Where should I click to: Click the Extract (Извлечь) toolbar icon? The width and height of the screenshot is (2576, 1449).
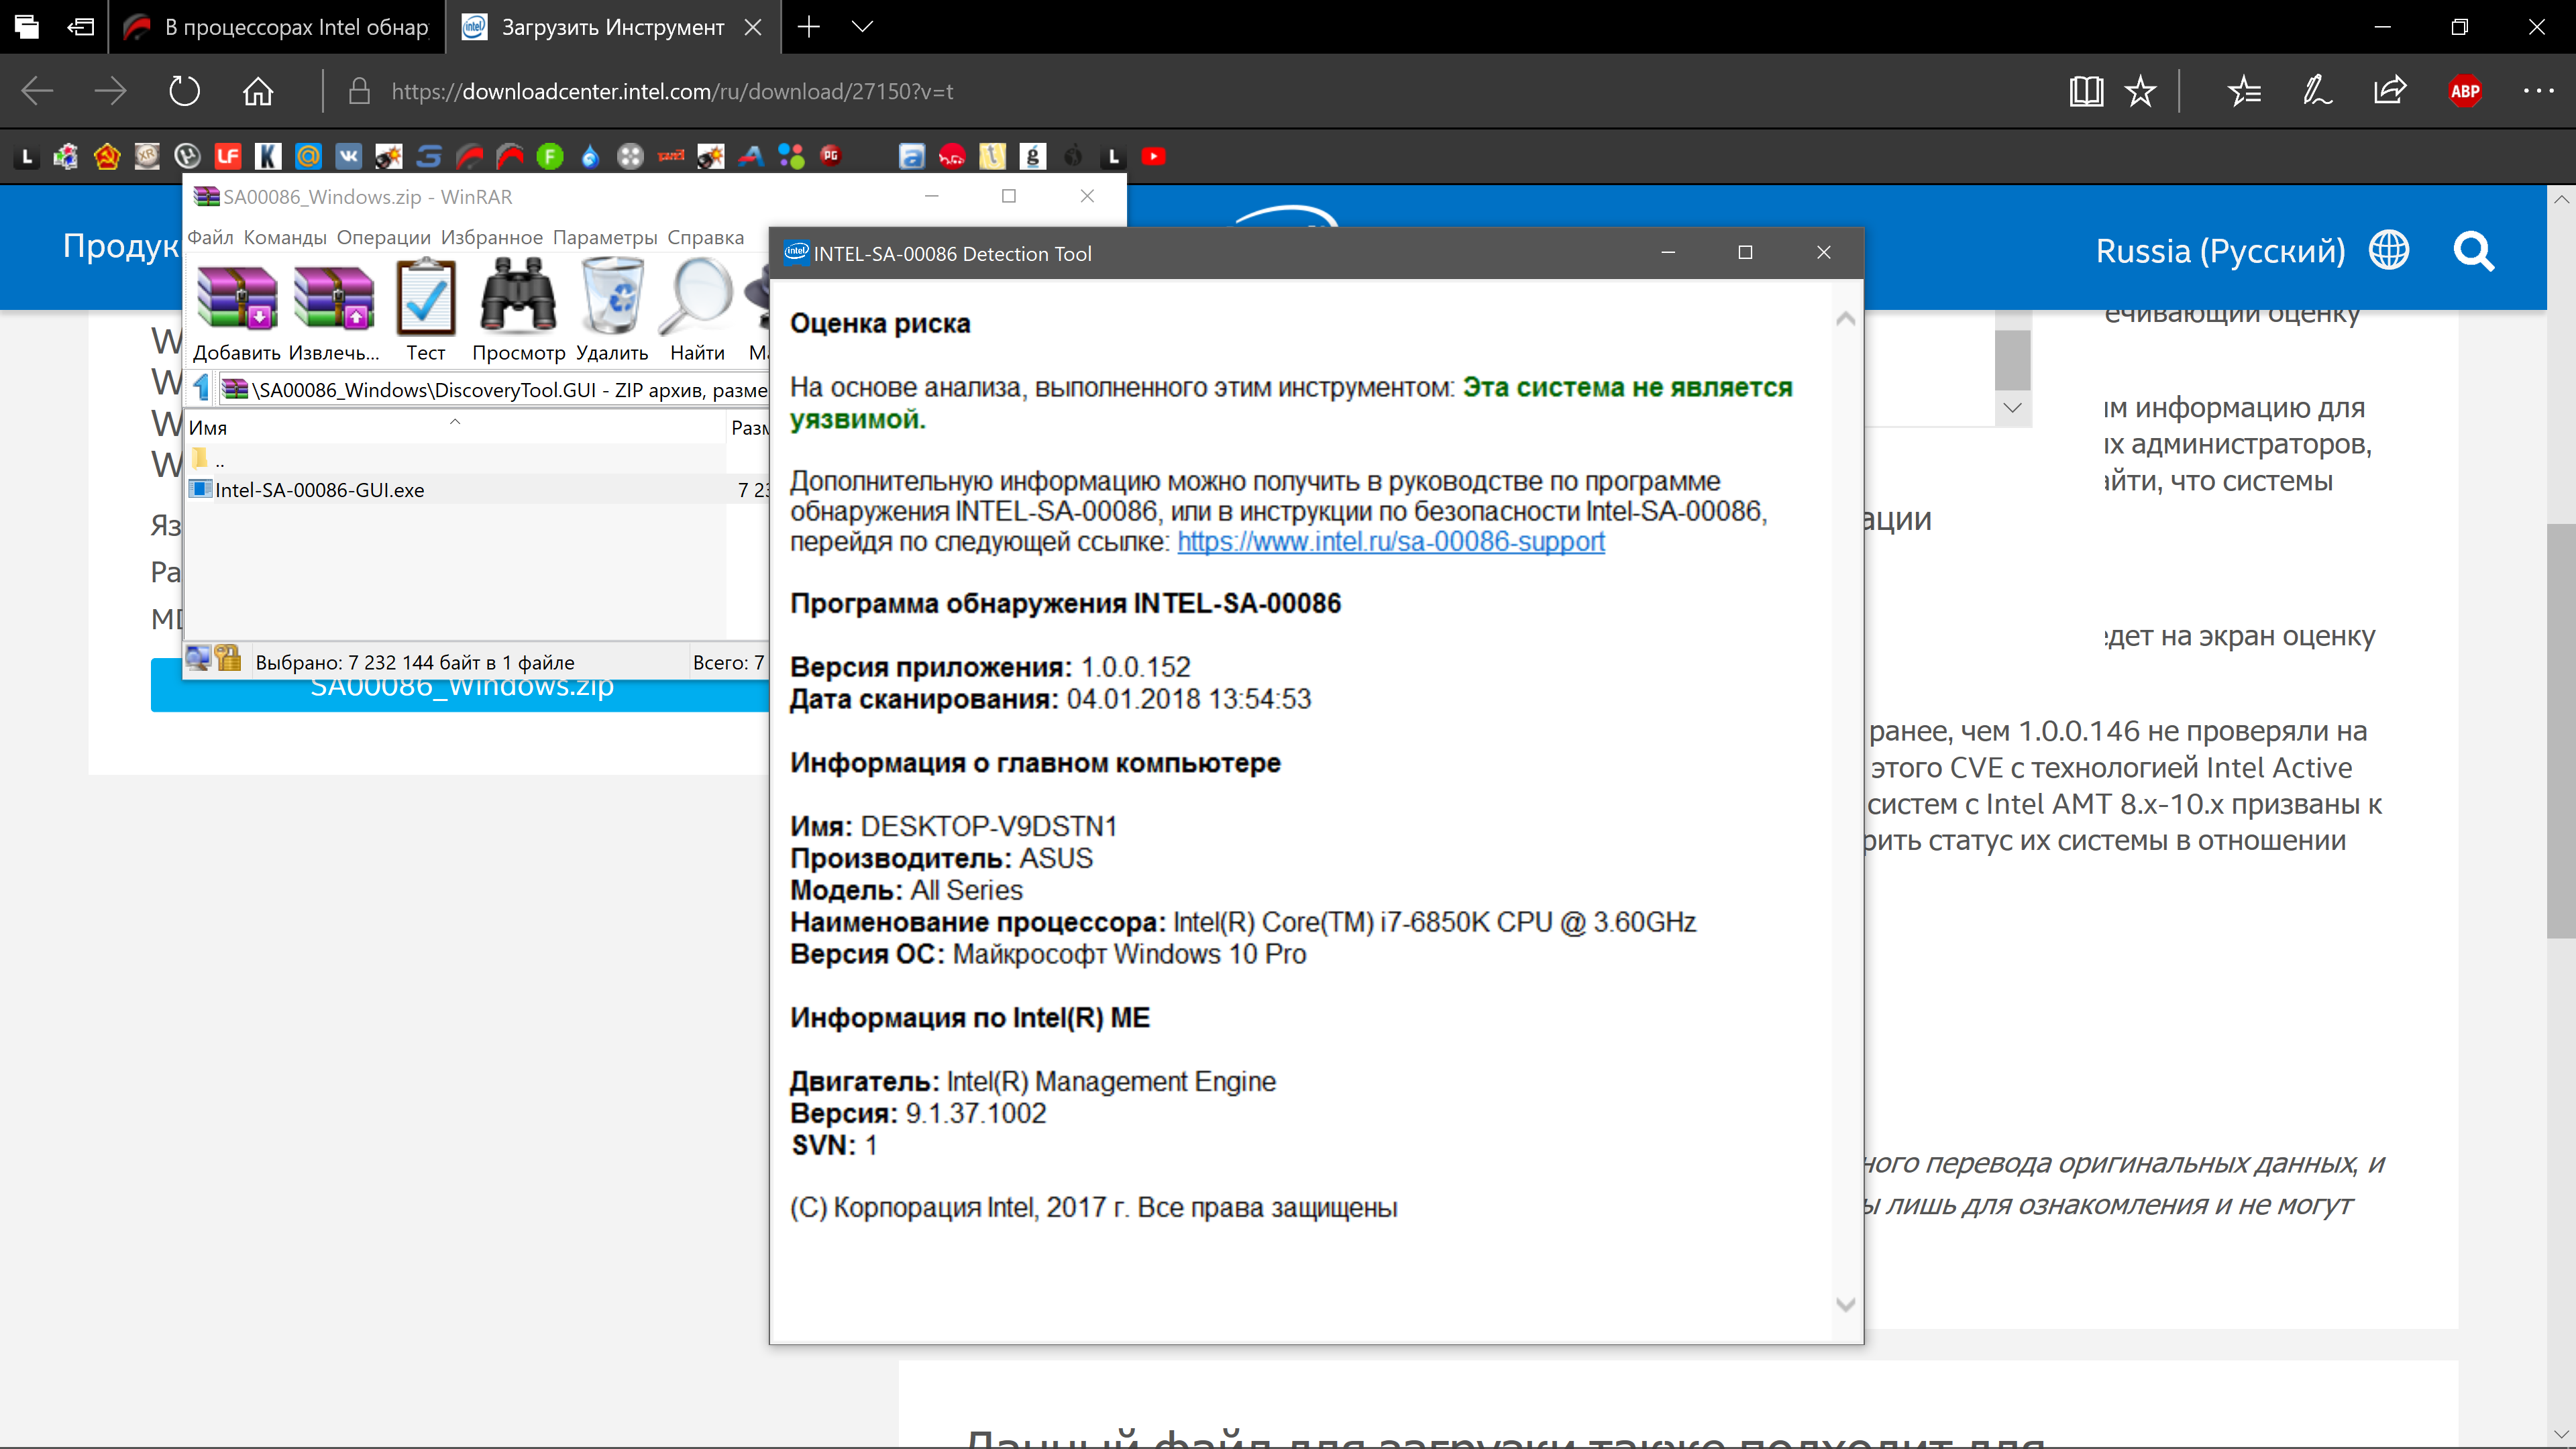point(334,299)
